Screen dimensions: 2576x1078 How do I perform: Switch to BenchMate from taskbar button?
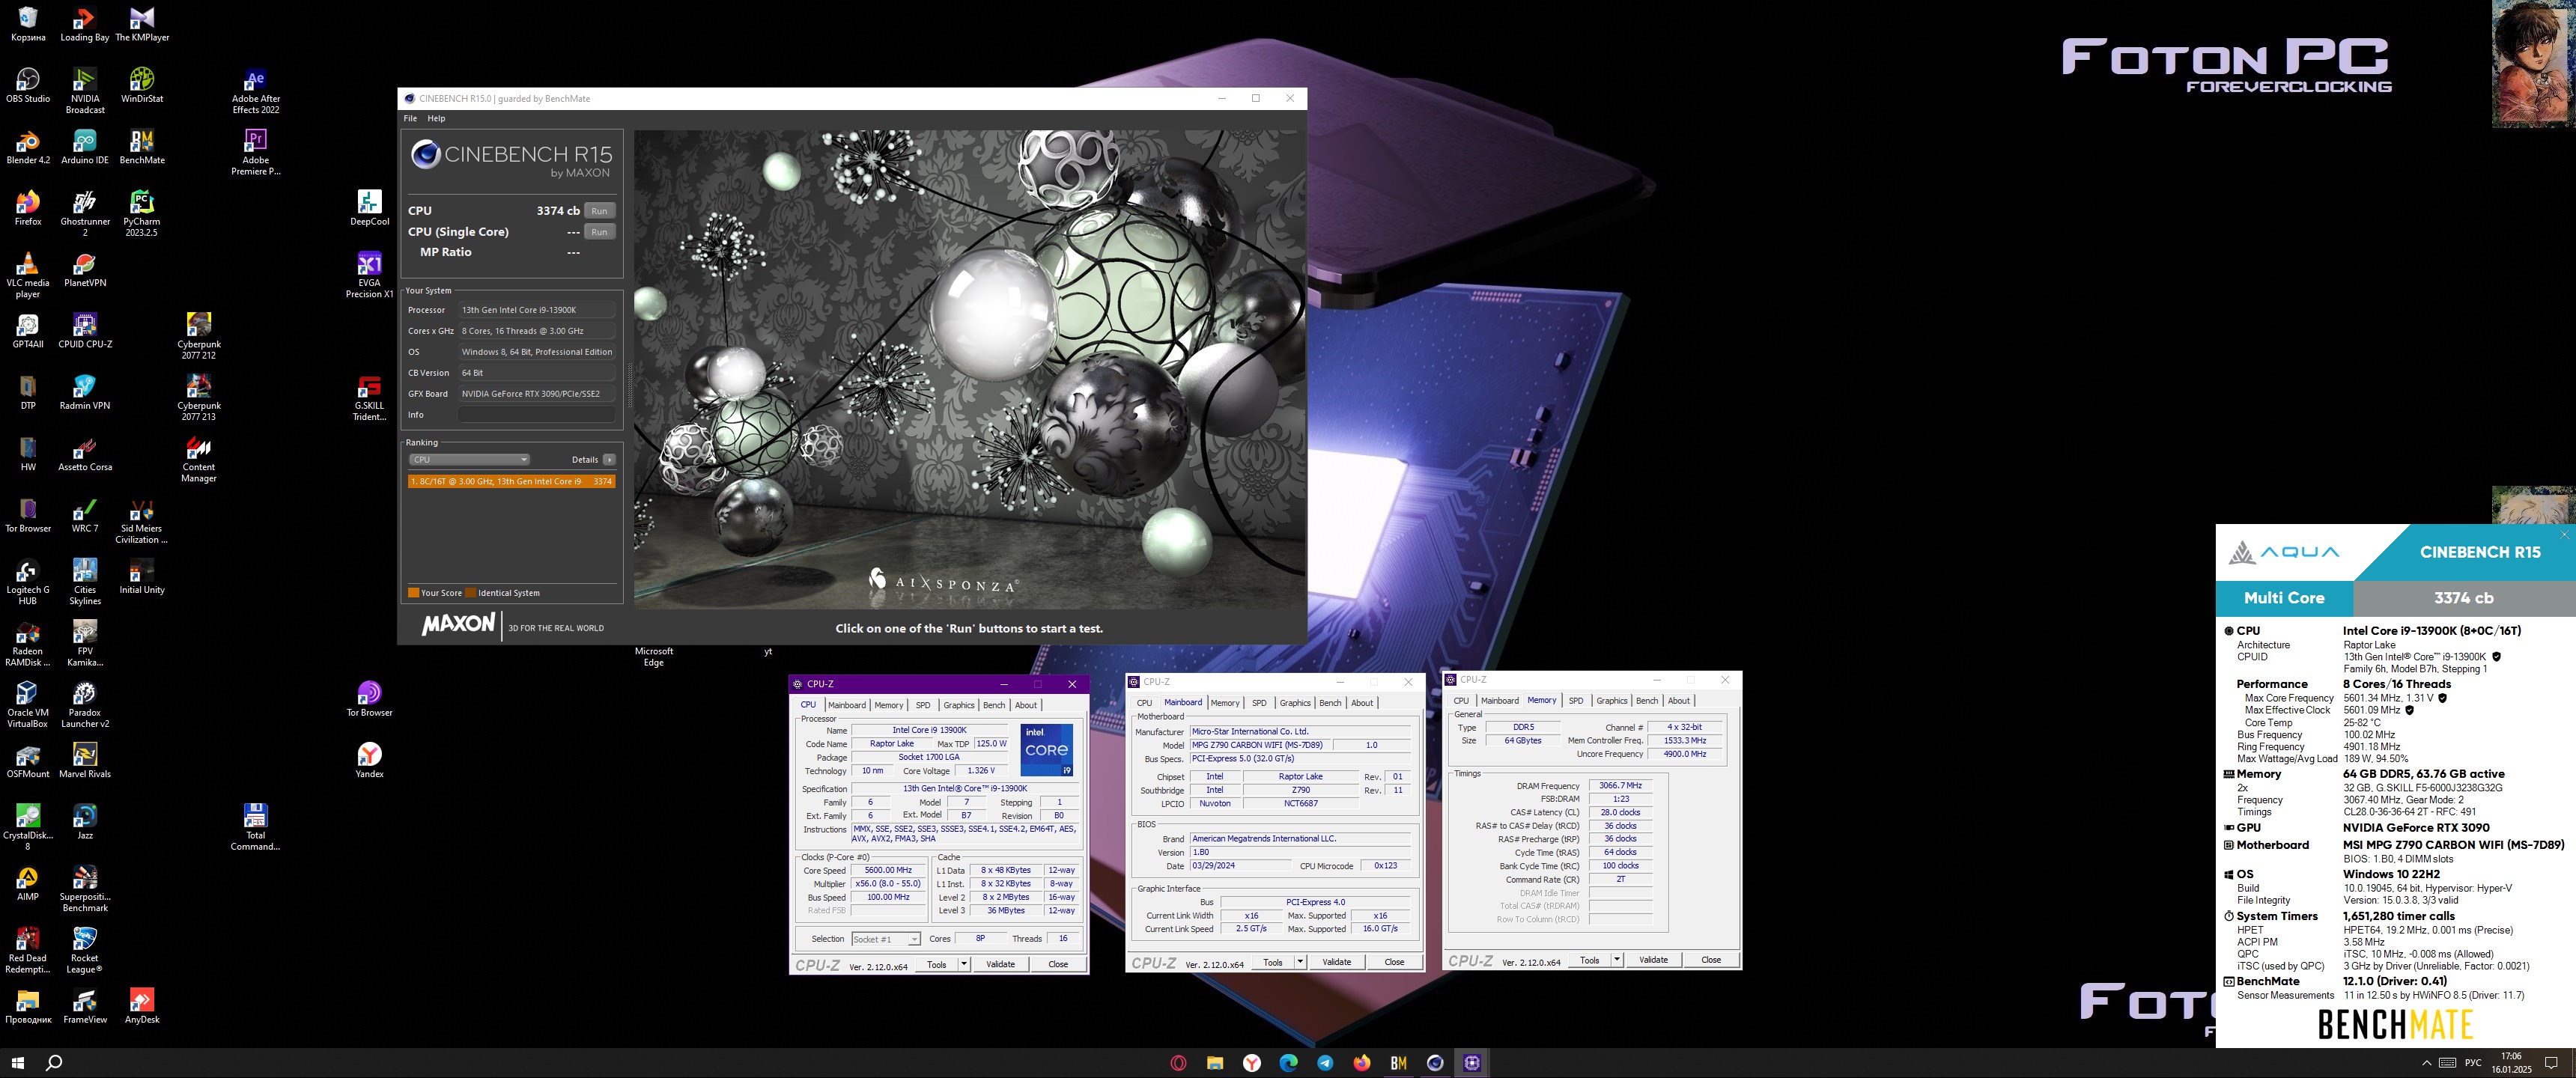point(1398,1063)
